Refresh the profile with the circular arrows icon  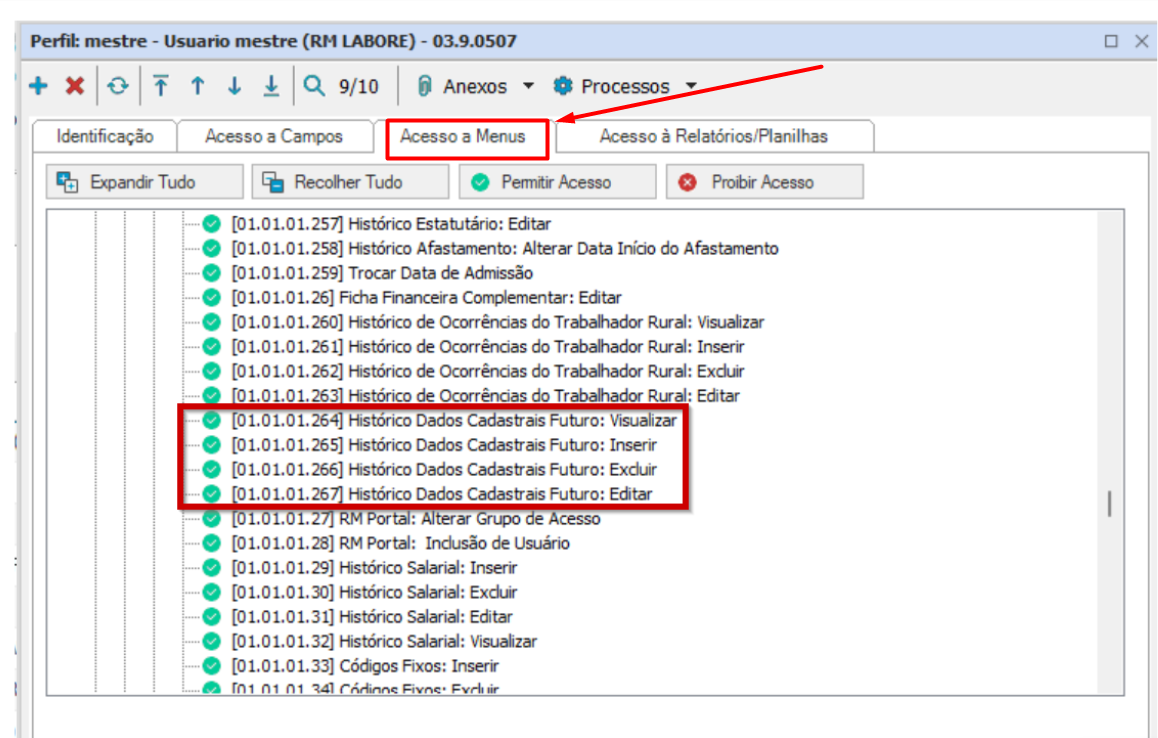pyautogui.click(x=117, y=86)
